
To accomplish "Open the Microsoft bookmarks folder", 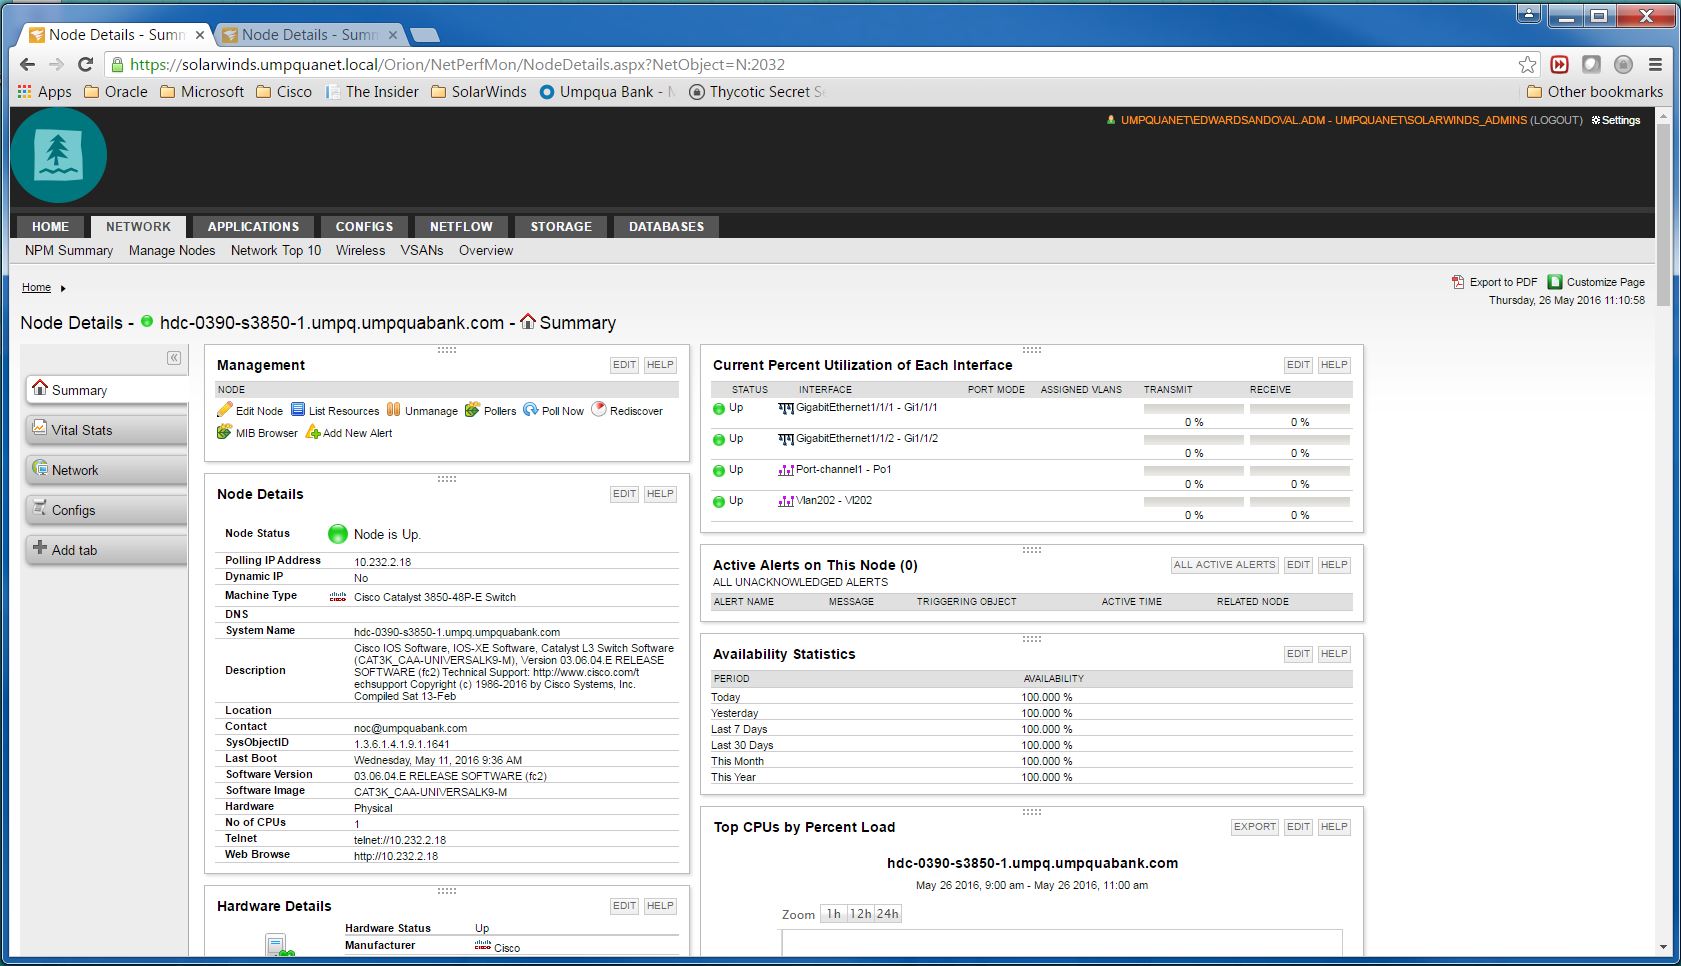I will click(202, 92).
